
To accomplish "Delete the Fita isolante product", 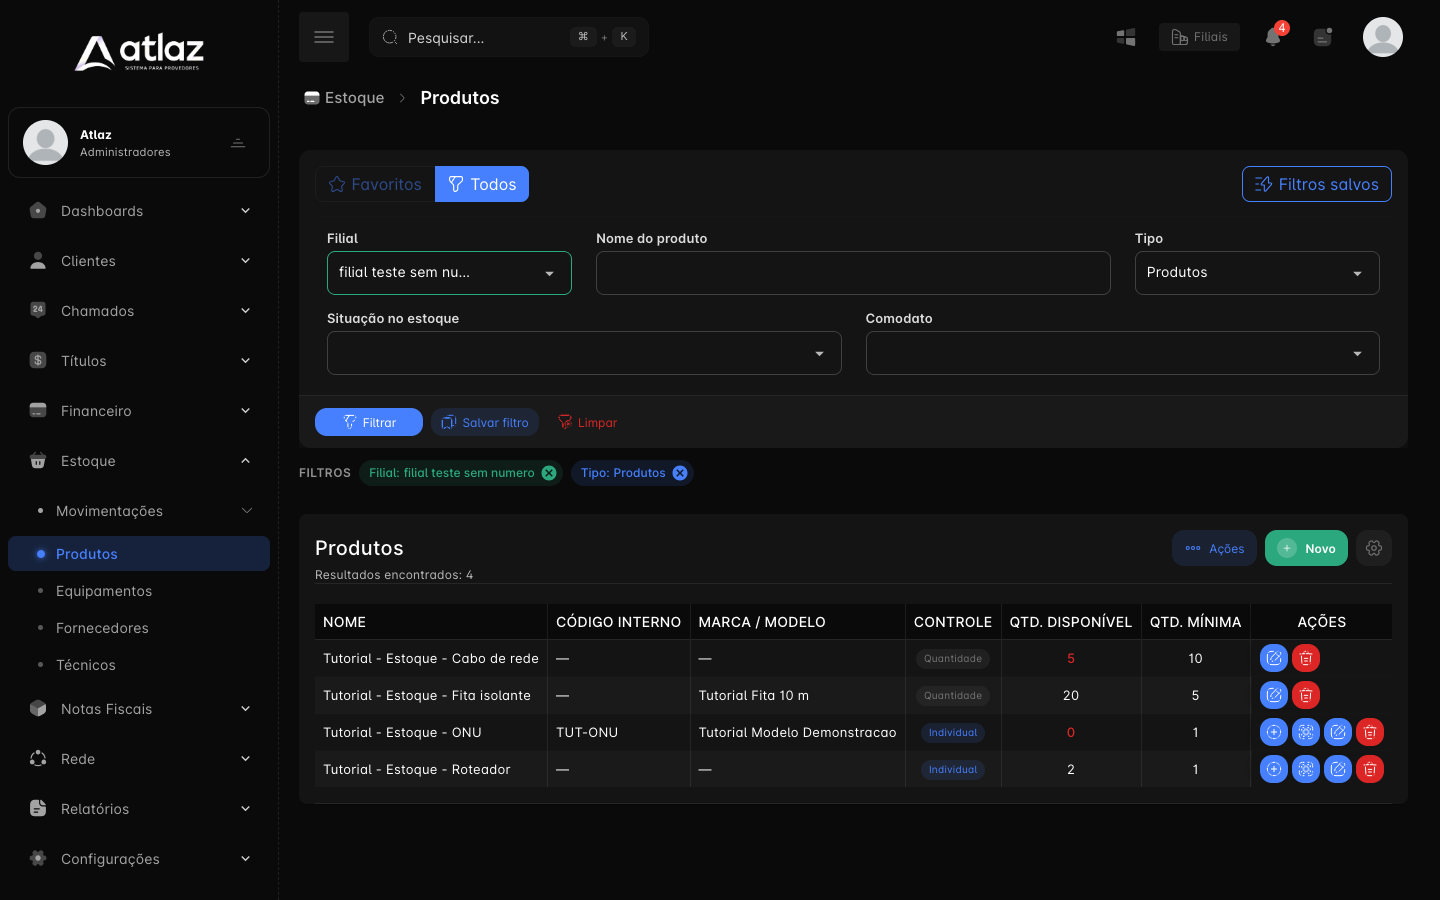I will click(1306, 695).
